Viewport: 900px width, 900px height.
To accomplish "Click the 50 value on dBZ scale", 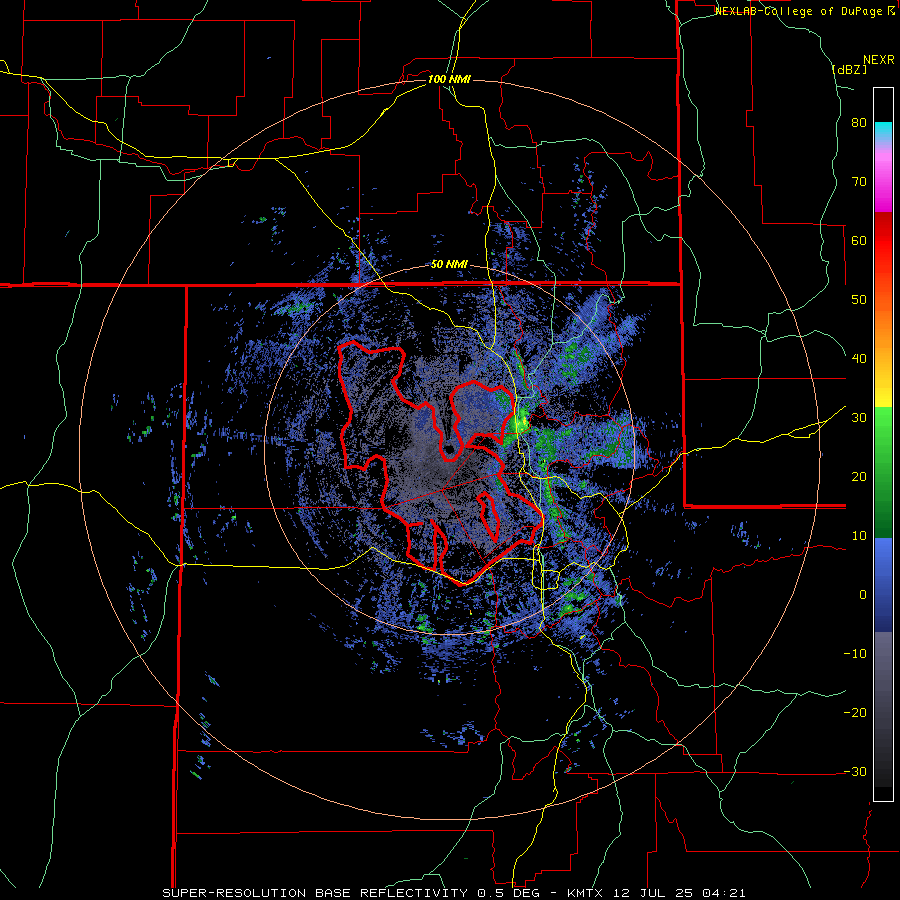I will click(859, 300).
